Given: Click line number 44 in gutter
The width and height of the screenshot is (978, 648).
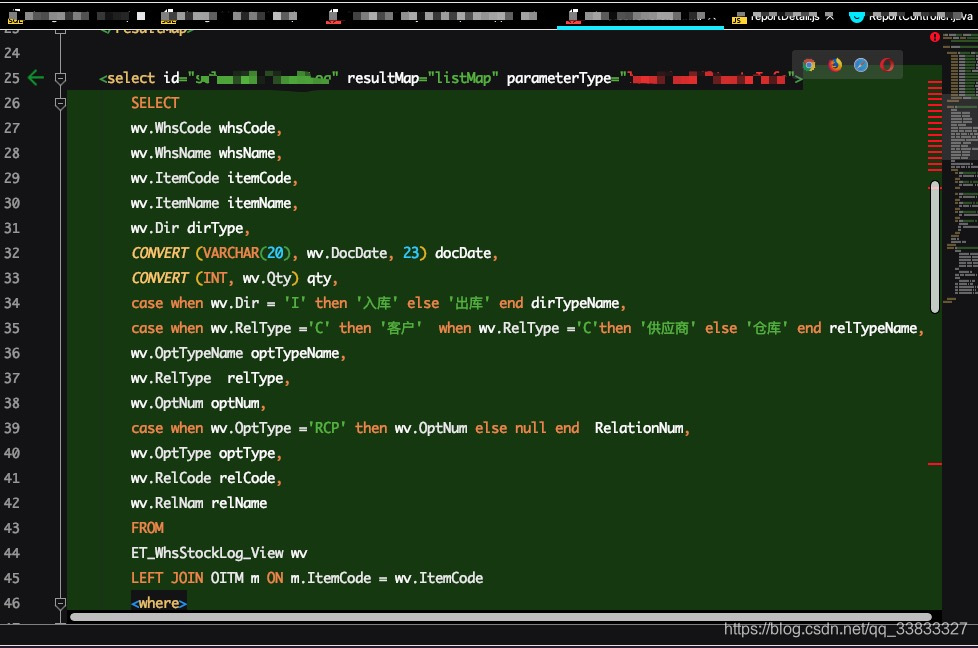Looking at the screenshot, I should (x=12, y=553).
